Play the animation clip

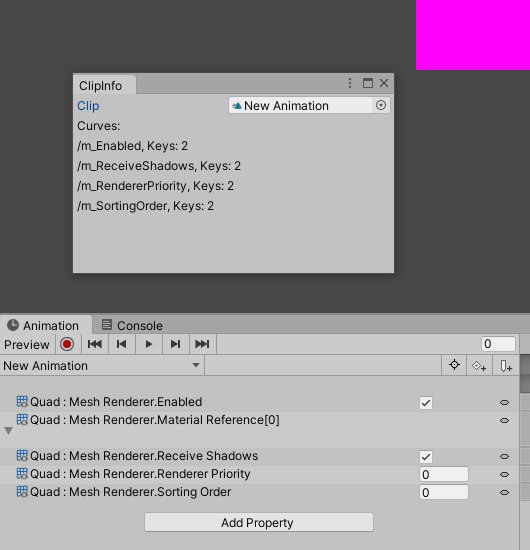coord(148,344)
